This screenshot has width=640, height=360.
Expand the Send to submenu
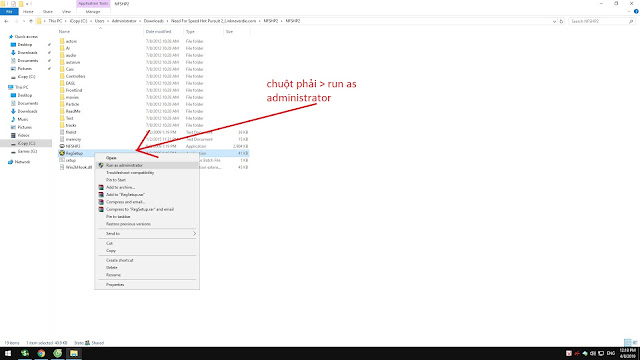tap(147, 233)
